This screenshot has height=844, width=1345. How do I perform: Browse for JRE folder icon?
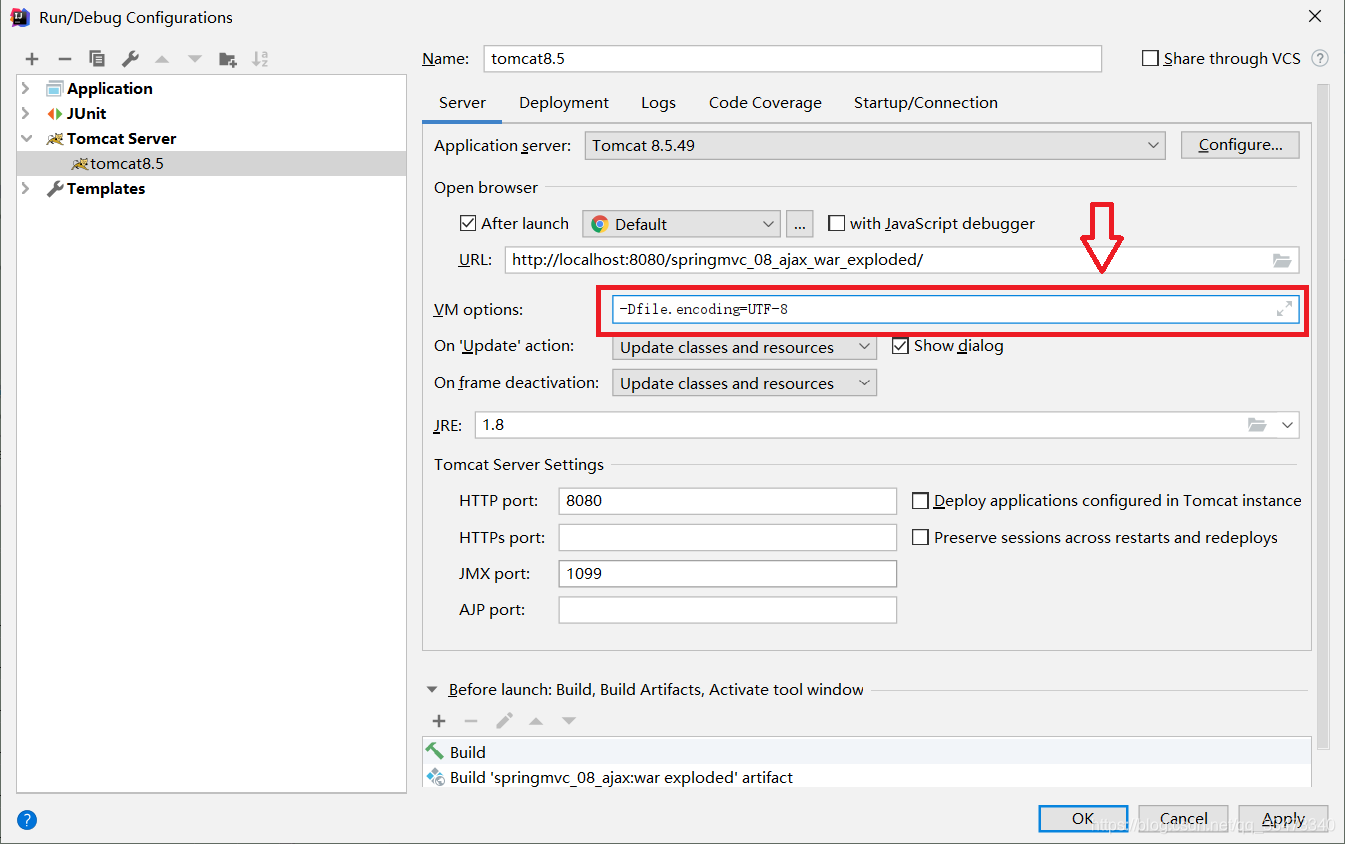[1257, 425]
